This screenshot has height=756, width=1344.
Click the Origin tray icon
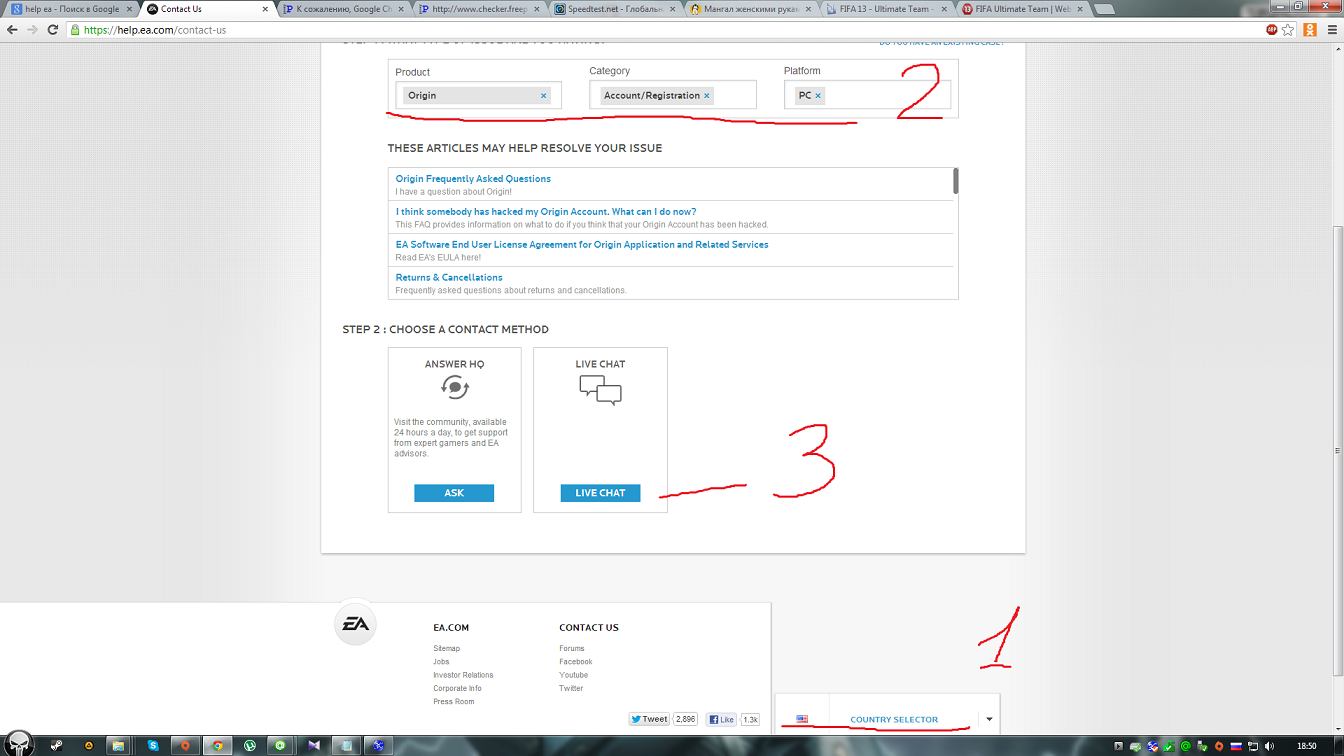pyautogui.click(x=1219, y=746)
